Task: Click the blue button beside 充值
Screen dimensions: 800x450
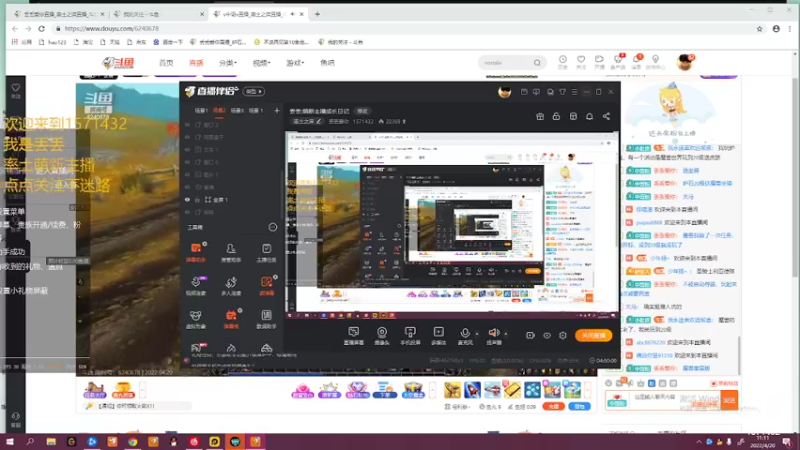Action: 579,406
